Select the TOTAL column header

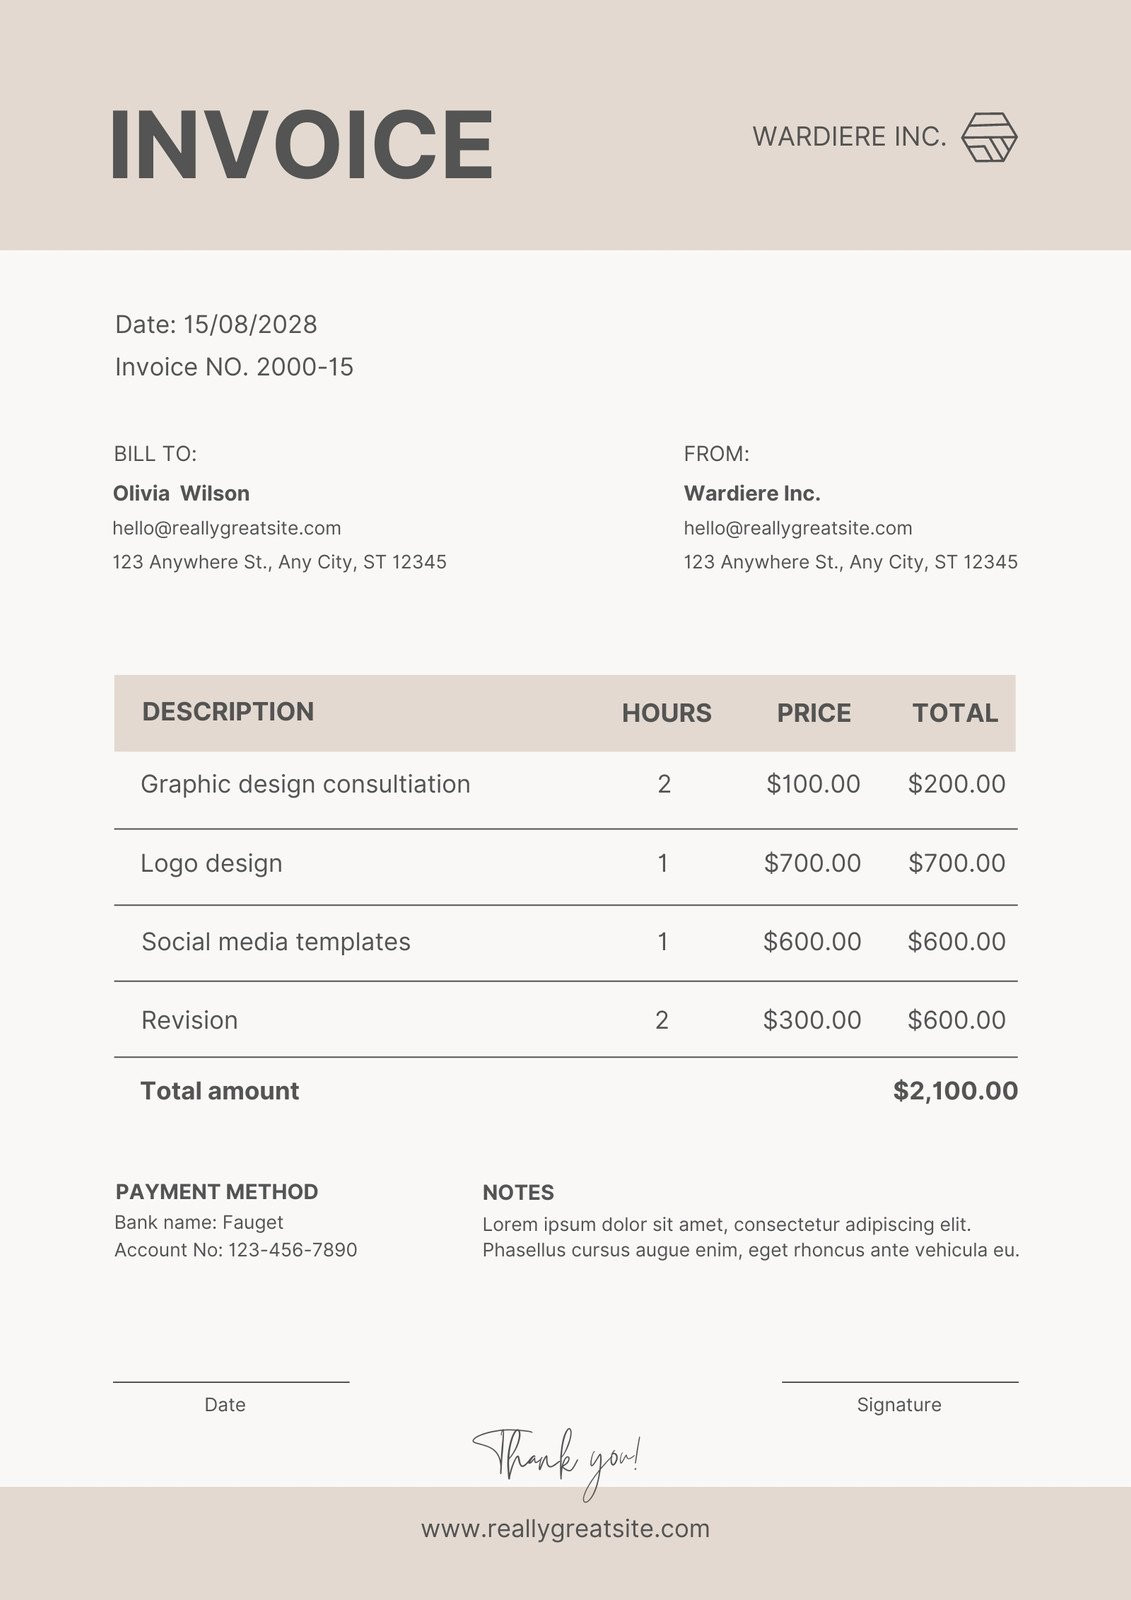[x=955, y=713]
